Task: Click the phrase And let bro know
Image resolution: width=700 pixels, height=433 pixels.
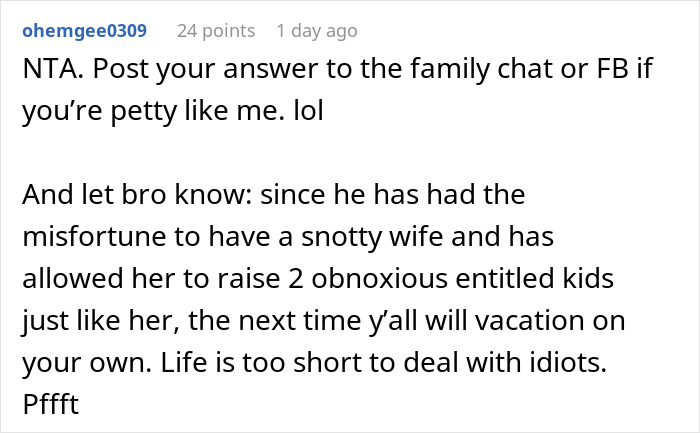Action: click(138, 195)
